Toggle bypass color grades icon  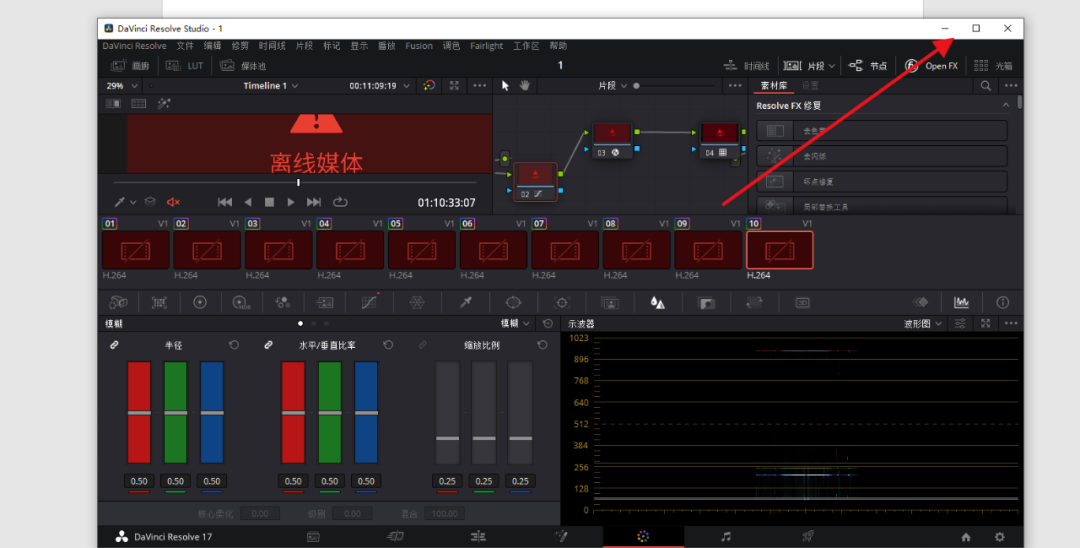coord(429,86)
